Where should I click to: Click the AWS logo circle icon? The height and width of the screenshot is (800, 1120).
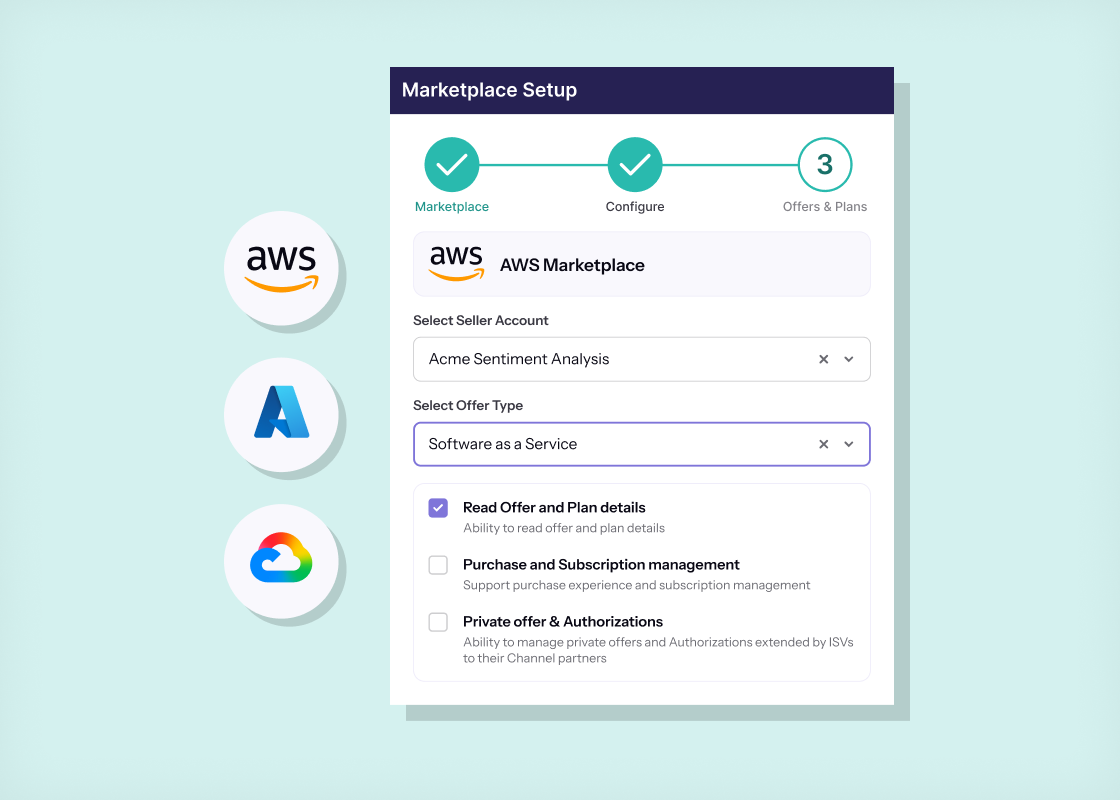pos(281,268)
